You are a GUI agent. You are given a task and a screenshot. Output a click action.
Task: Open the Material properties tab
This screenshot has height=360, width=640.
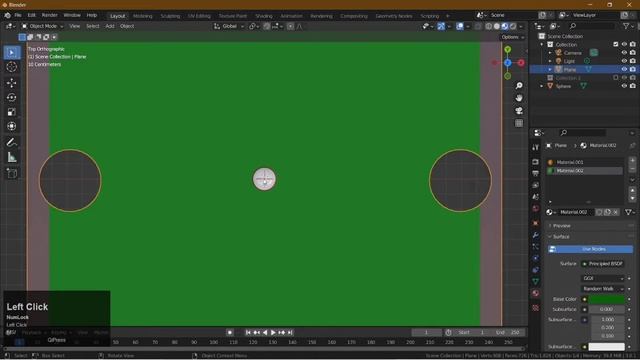(536, 293)
